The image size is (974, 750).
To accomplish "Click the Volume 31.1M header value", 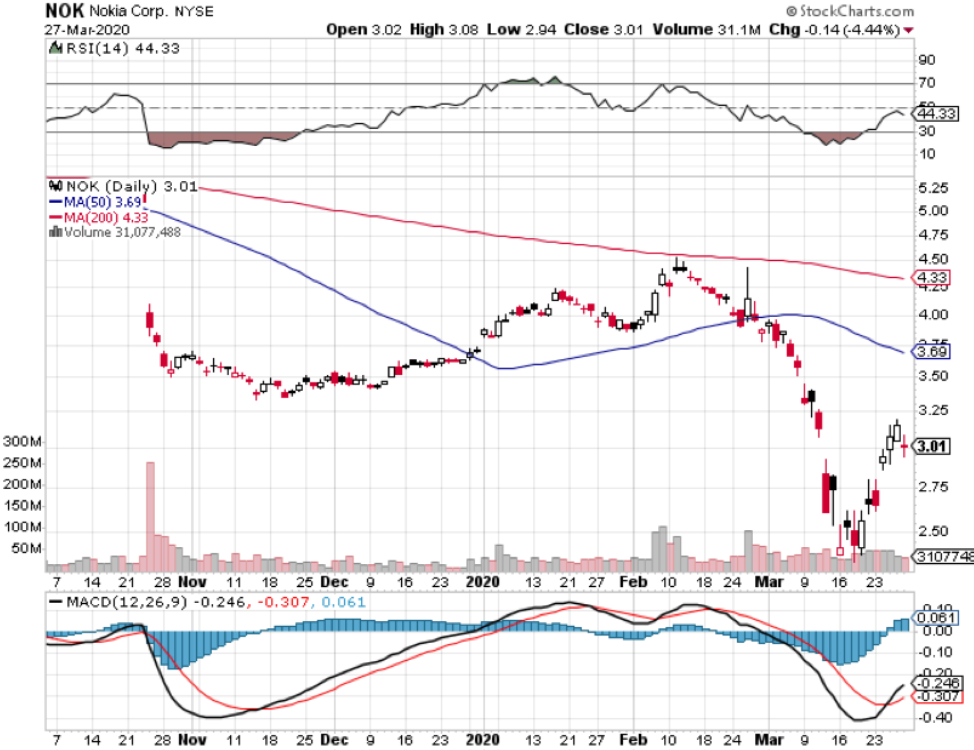I will 706,30.
